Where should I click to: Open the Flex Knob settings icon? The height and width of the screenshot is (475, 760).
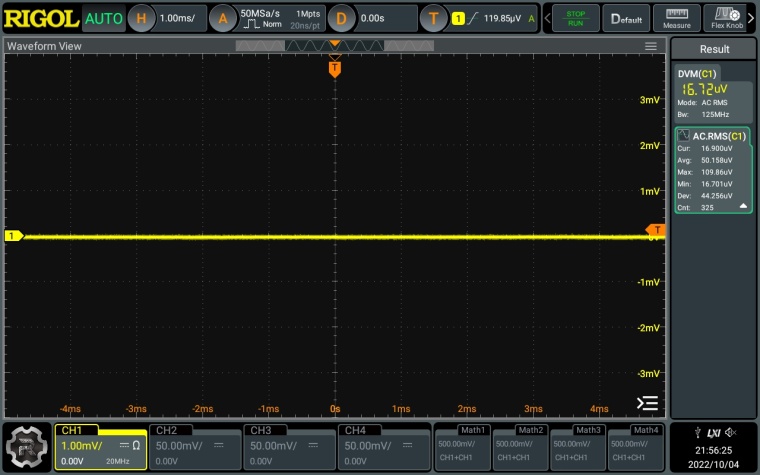pyautogui.click(x=727, y=18)
